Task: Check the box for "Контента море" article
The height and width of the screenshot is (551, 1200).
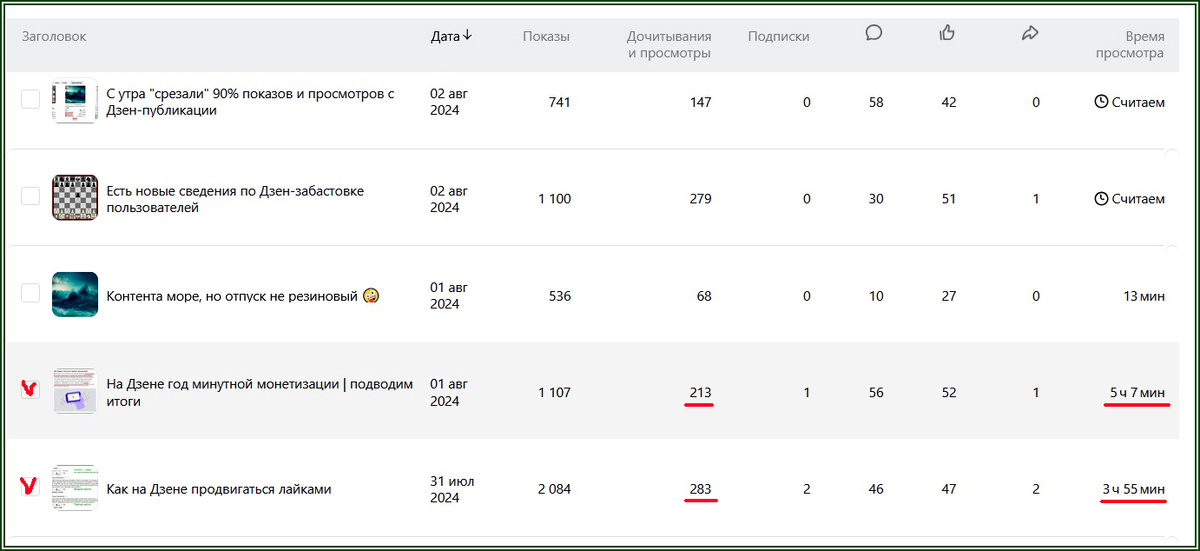Action: click(31, 293)
